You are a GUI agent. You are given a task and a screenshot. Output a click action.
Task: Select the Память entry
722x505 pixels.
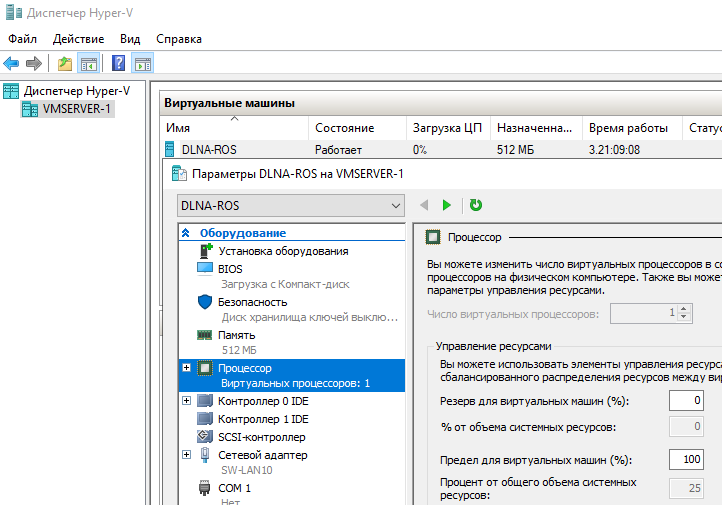(236, 335)
